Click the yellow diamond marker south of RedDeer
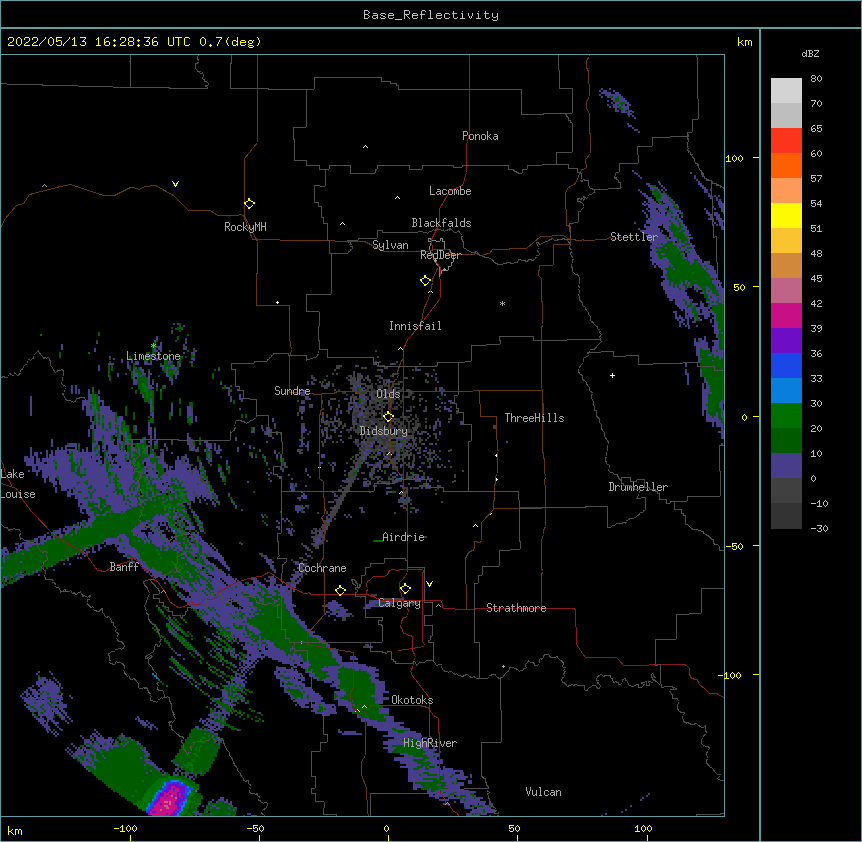The width and height of the screenshot is (862, 842). click(x=425, y=281)
